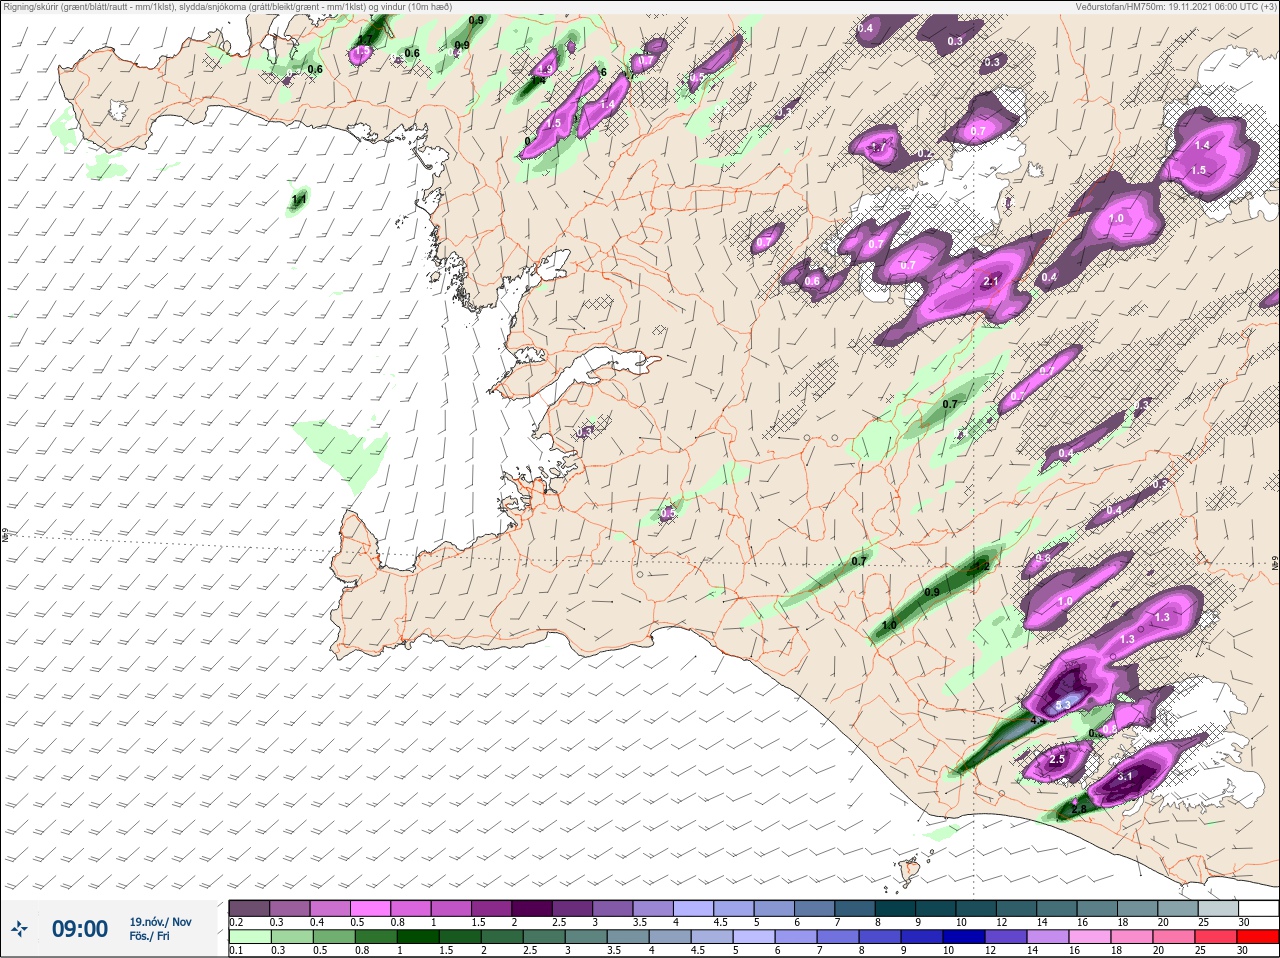Pick the bright pink 0.5 swatch in upper legend
The height and width of the screenshot is (958, 1280).
pyautogui.click(x=370, y=908)
